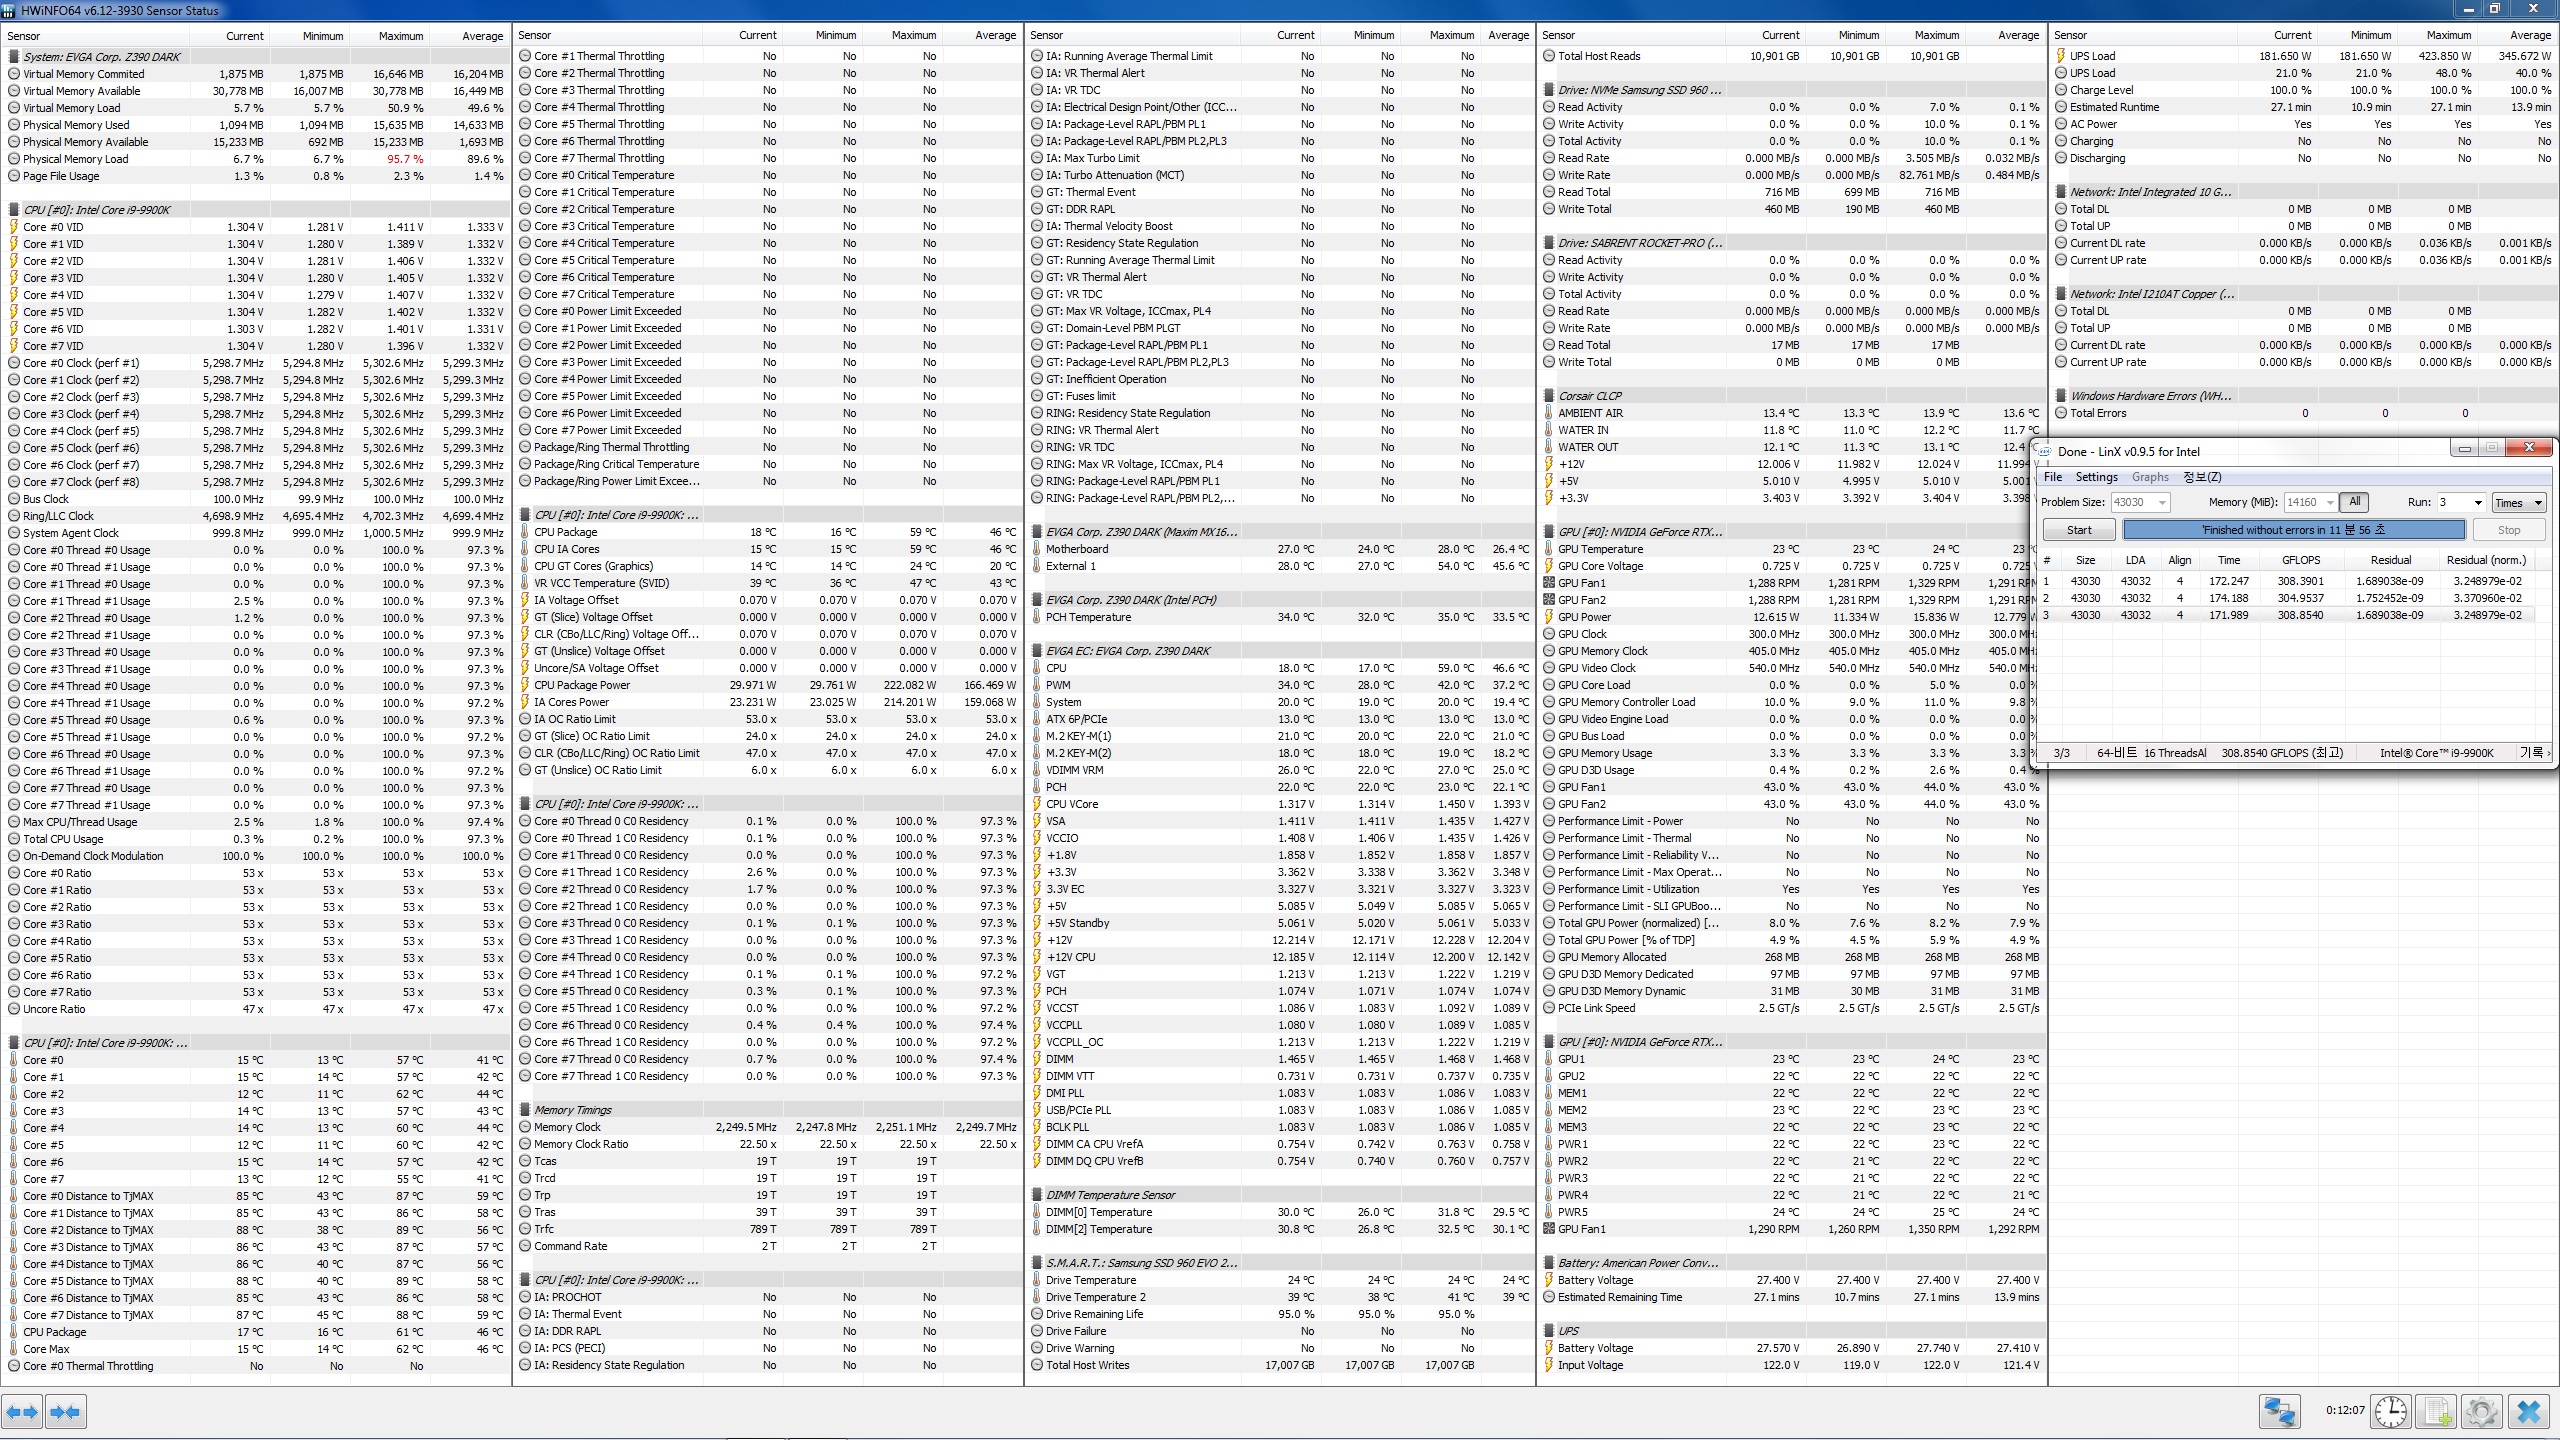Click the Residual (norm.) column header
2560x1440 pixels.
[2486, 560]
